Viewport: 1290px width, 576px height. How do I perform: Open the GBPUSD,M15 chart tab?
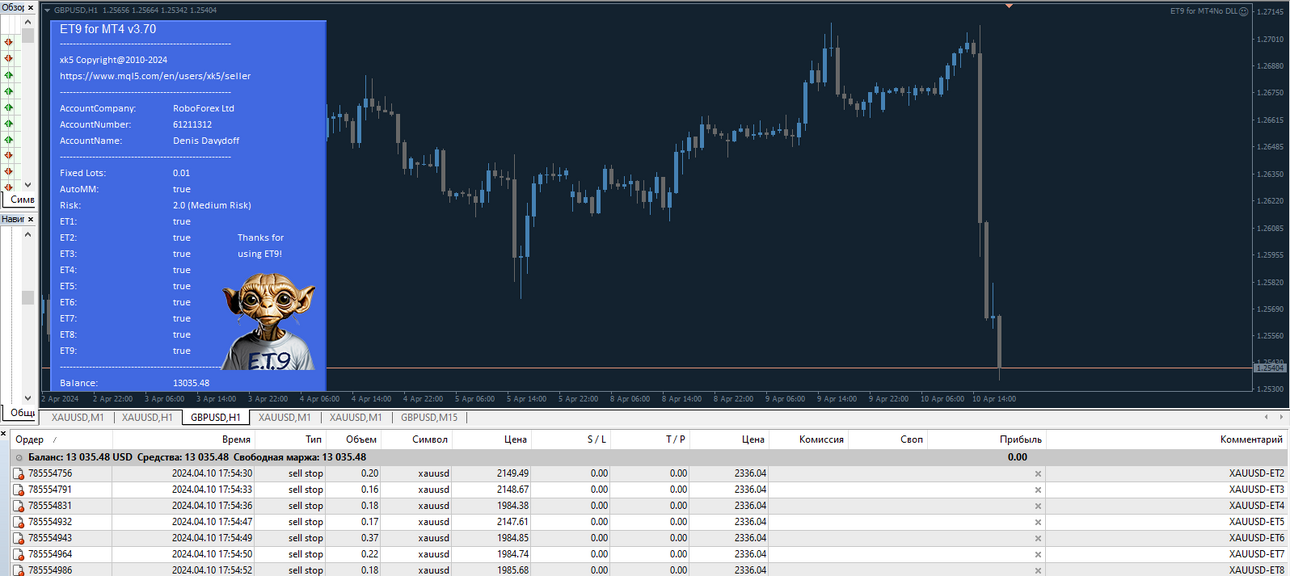pos(429,417)
